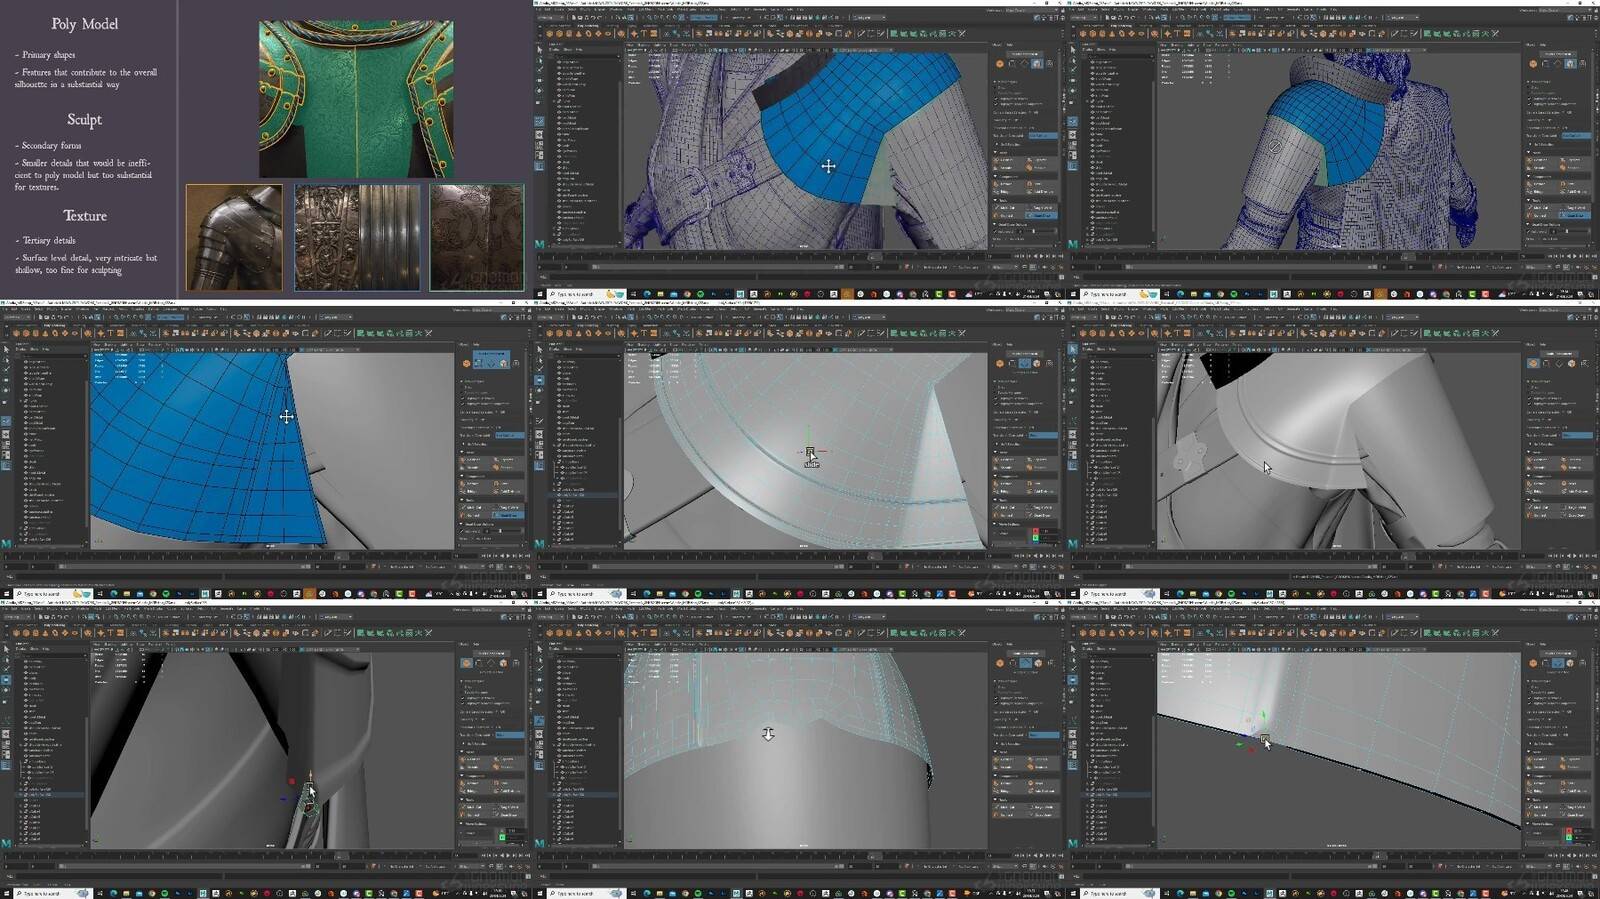The width and height of the screenshot is (1600, 899).
Task: Click polygon sphere shelf icon in belt-buckle wireframe frame
Action: [x=550, y=33]
